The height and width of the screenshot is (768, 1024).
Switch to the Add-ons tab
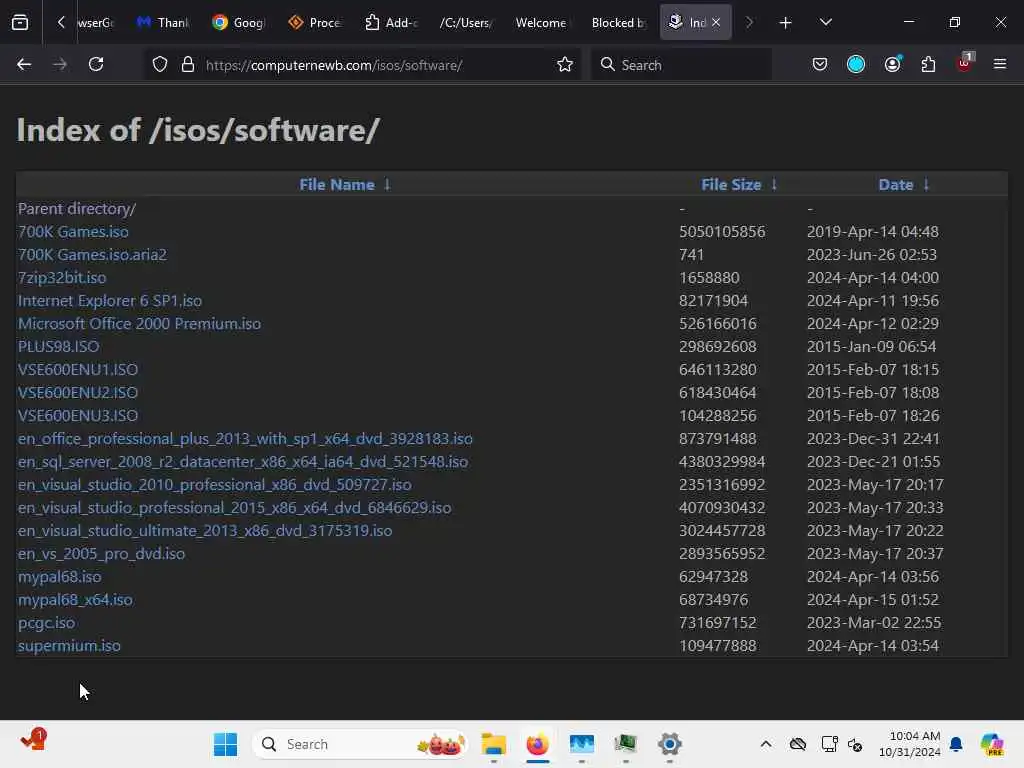(x=391, y=23)
